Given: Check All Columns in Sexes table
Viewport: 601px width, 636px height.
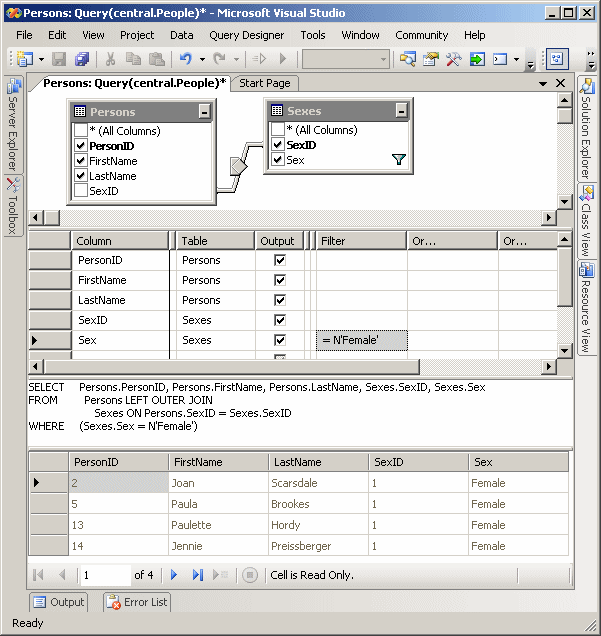Looking at the screenshot, I should [x=278, y=130].
